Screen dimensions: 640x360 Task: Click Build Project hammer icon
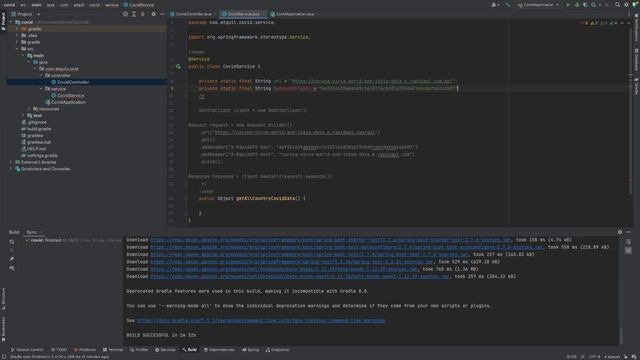tap(507, 5)
